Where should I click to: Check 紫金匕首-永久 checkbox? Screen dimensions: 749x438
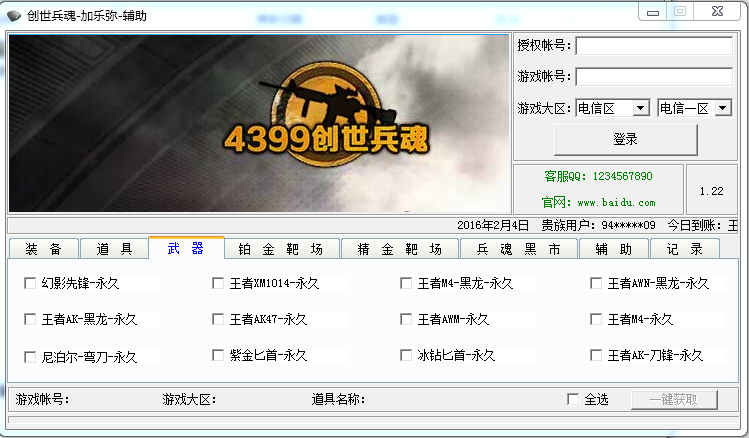point(218,355)
